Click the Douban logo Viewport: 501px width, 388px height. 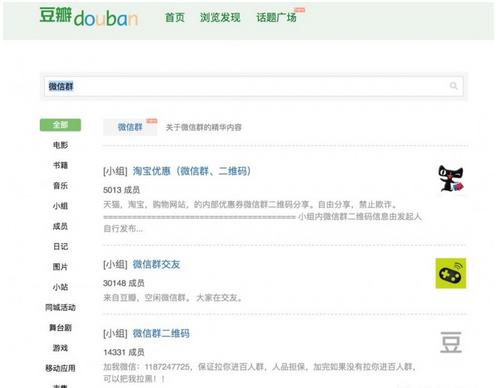tap(89, 17)
